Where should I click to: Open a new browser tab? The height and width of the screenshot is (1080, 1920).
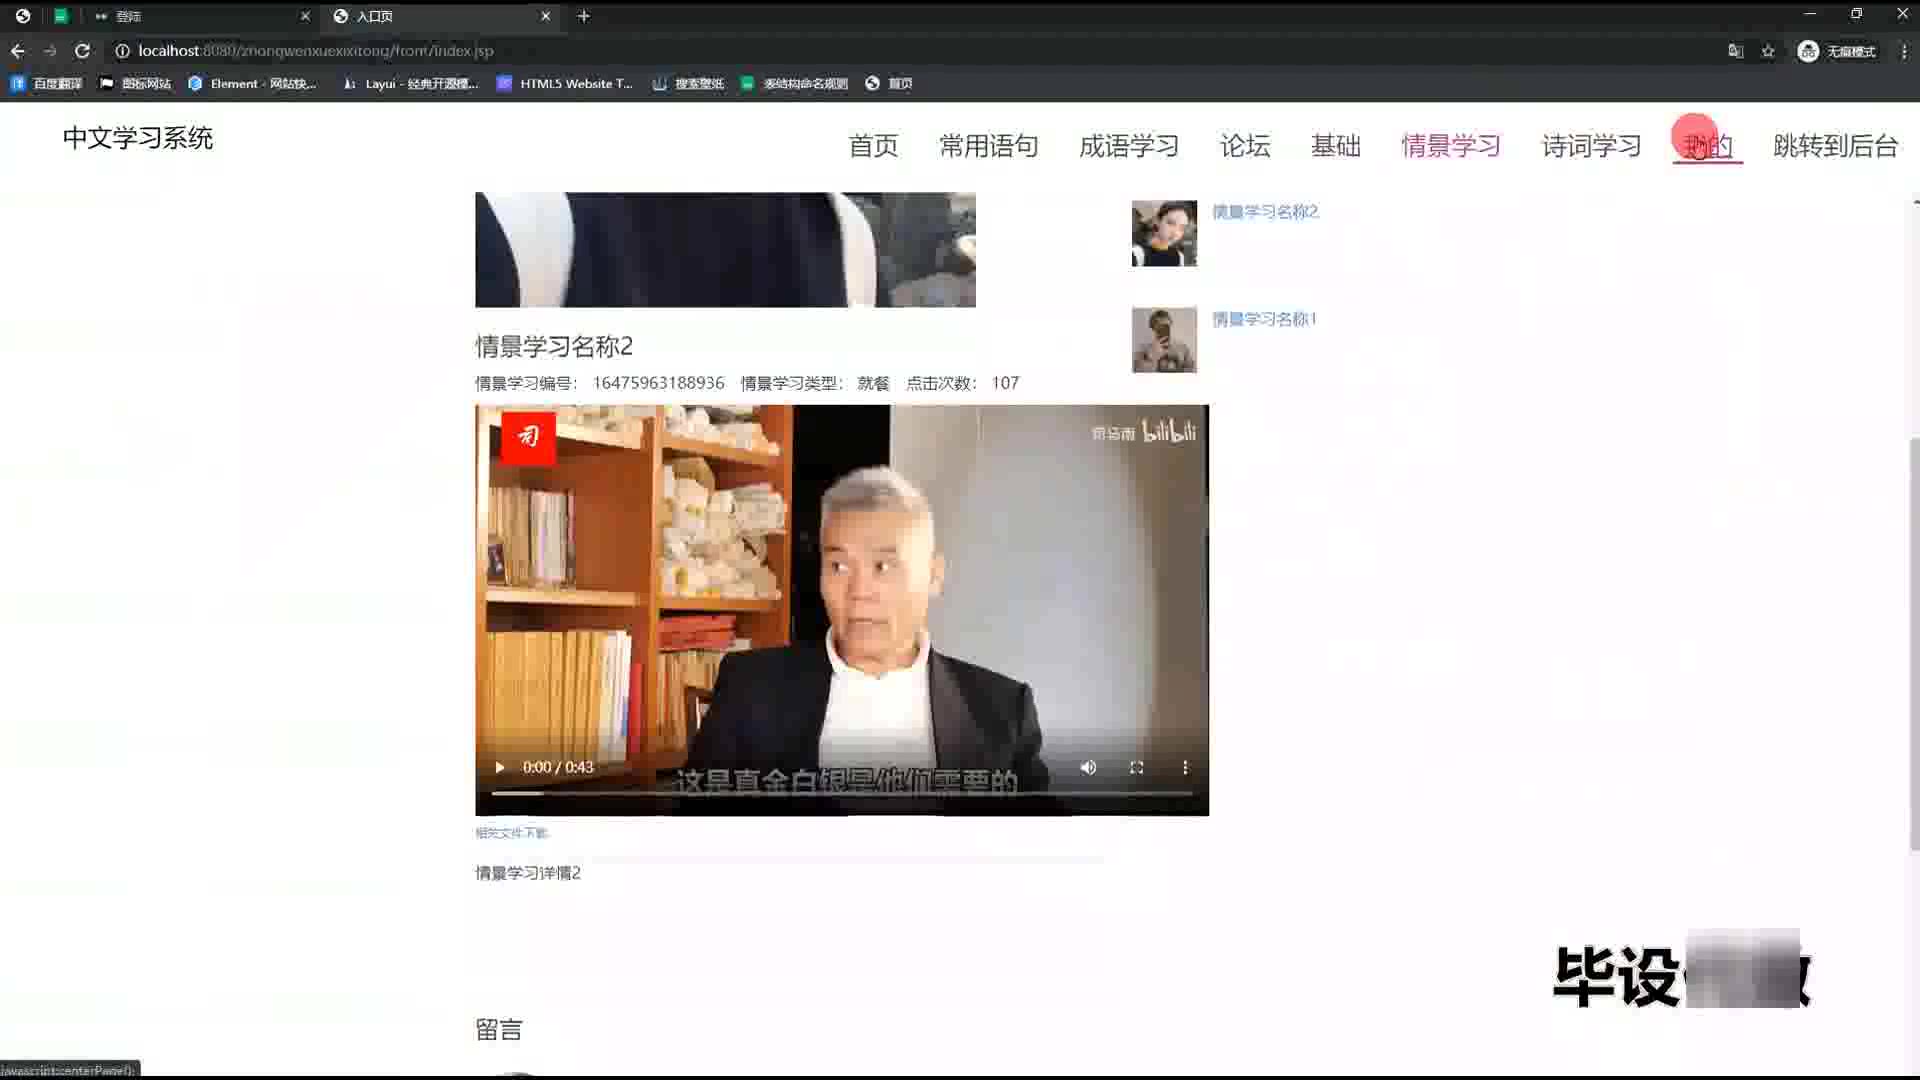click(x=584, y=16)
